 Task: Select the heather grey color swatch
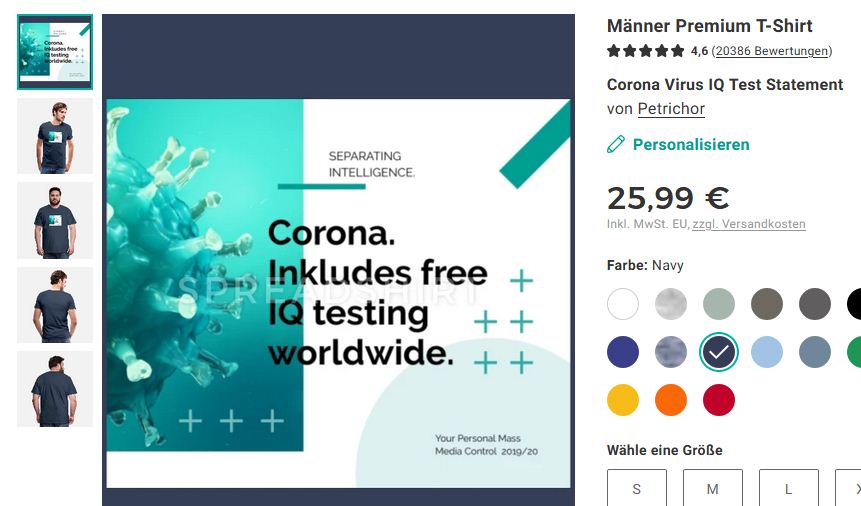click(670, 304)
